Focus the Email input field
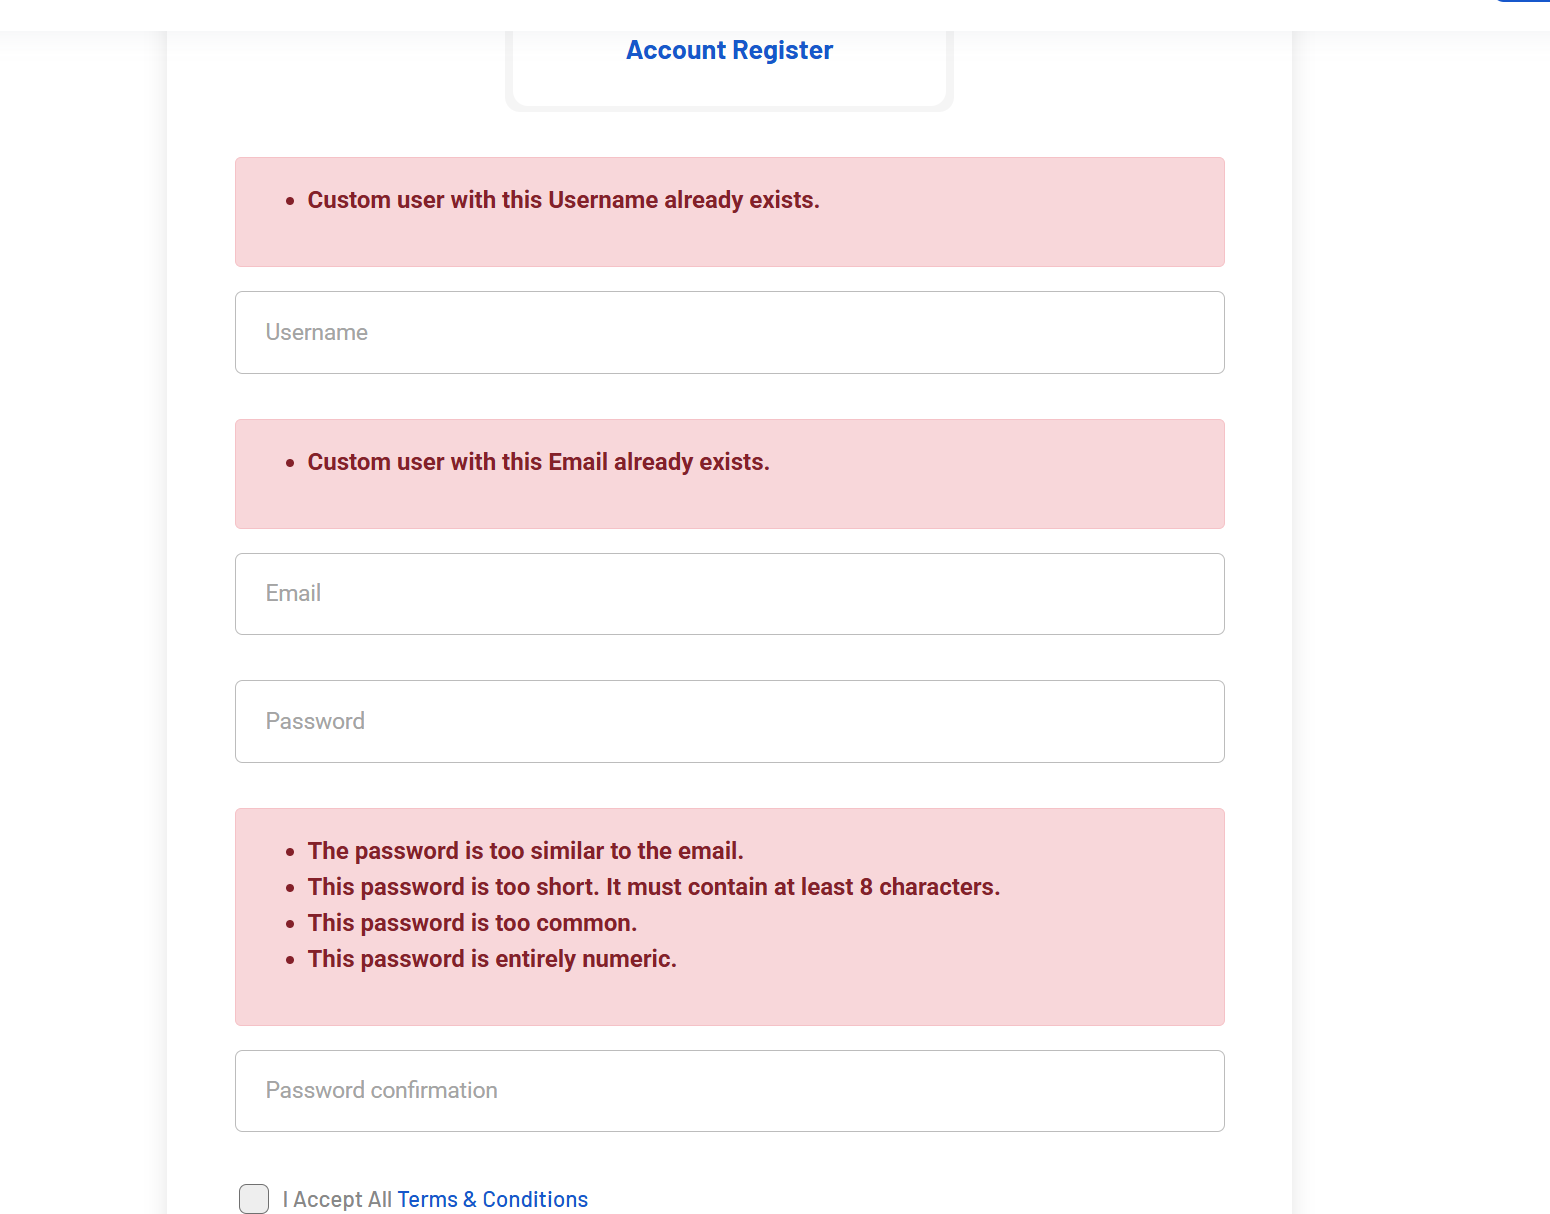This screenshot has height=1214, width=1550. 729,594
